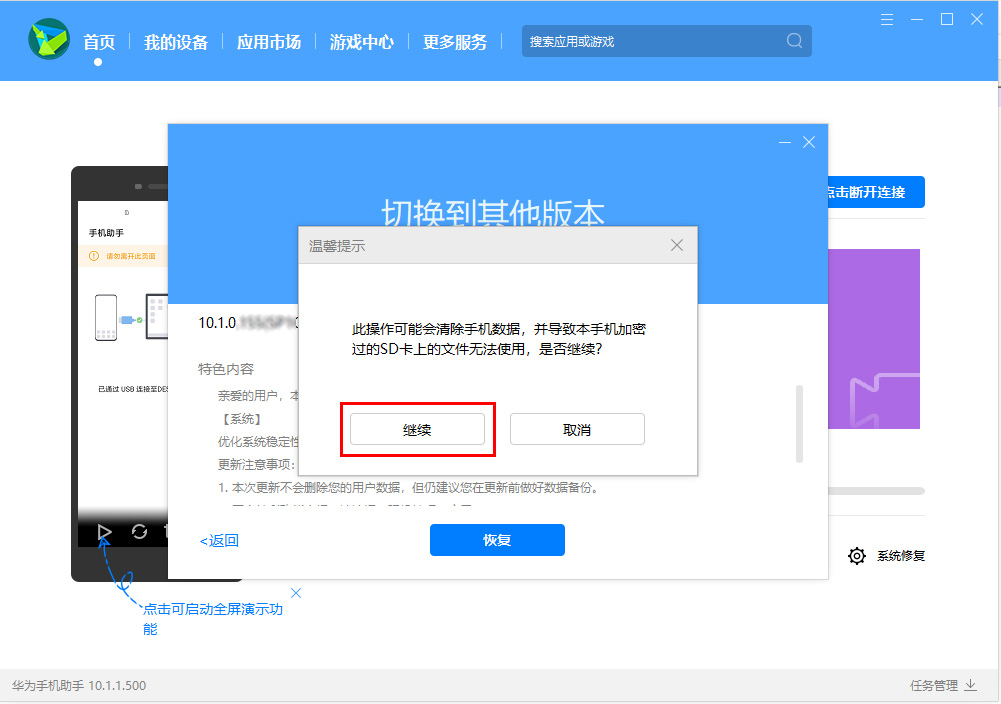Open the hamburger menu at top right
This screenshot has height=704, width=1001.
tap(886, 18)
